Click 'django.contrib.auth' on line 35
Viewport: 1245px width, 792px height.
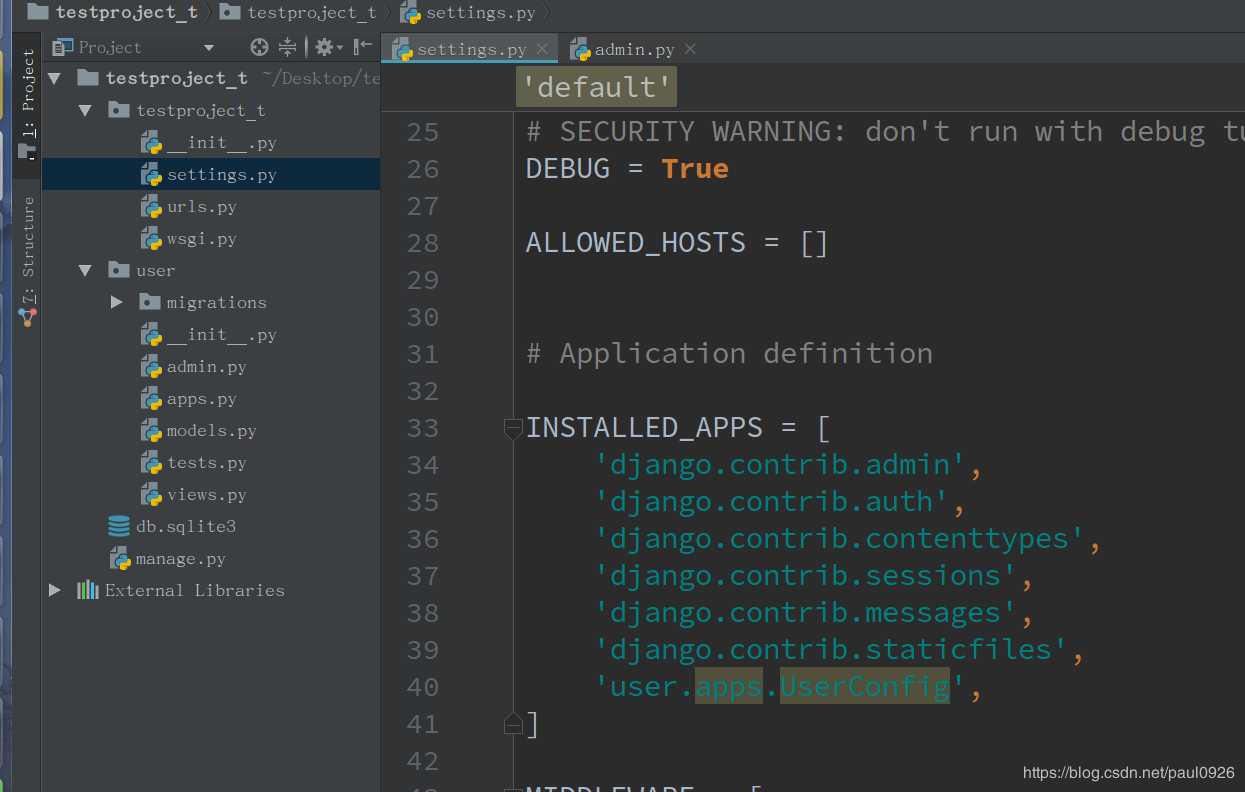[x=771, y=501]
